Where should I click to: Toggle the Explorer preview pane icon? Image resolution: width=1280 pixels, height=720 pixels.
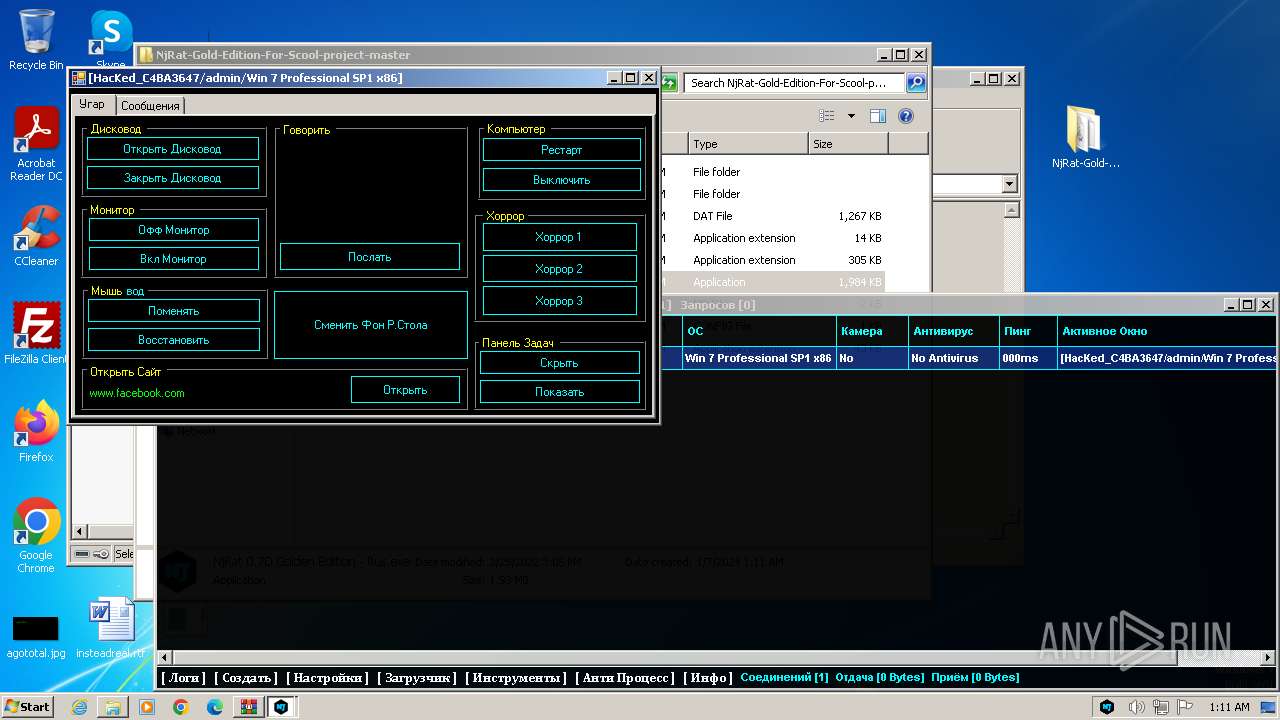pos(878,116)
